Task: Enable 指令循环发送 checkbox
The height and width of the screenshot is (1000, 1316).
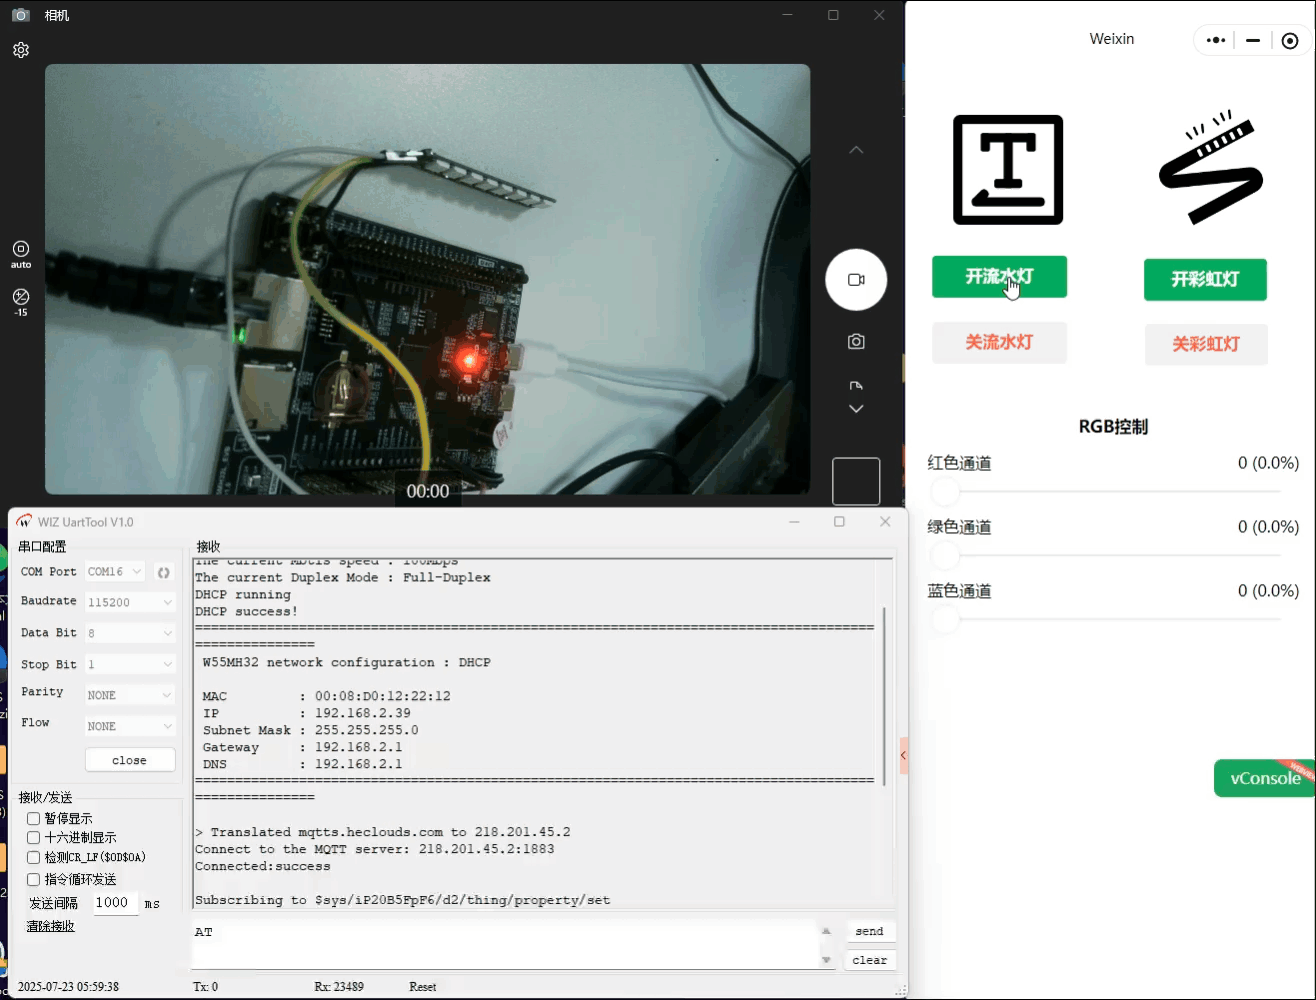Action: tap(33, 880)
